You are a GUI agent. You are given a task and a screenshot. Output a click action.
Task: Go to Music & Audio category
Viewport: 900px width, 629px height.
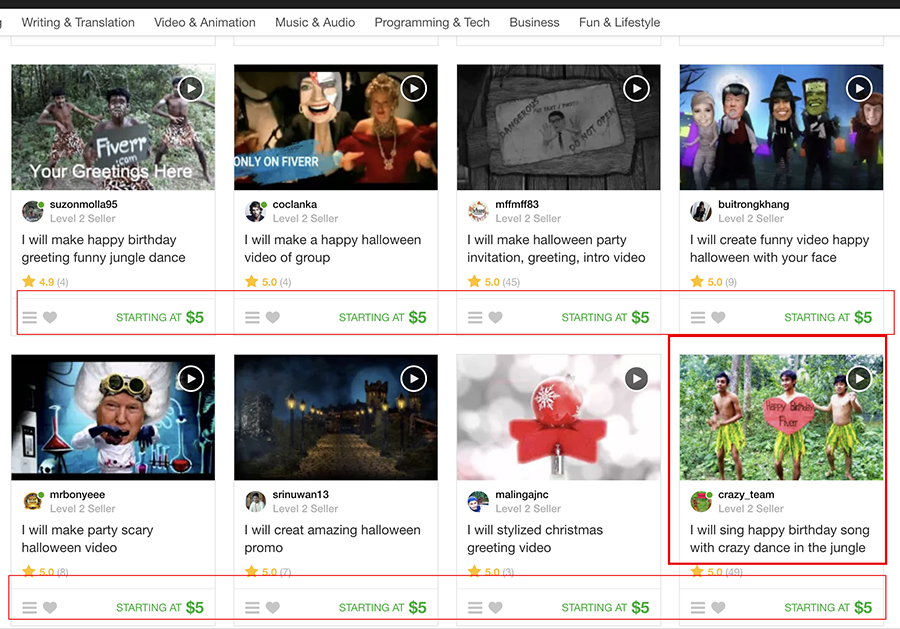(x=315, y=22)
